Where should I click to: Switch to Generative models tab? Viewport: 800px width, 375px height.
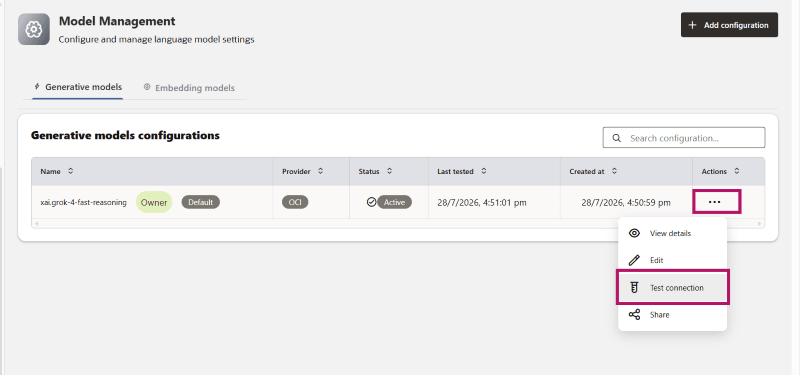click(x=78, y=87)
